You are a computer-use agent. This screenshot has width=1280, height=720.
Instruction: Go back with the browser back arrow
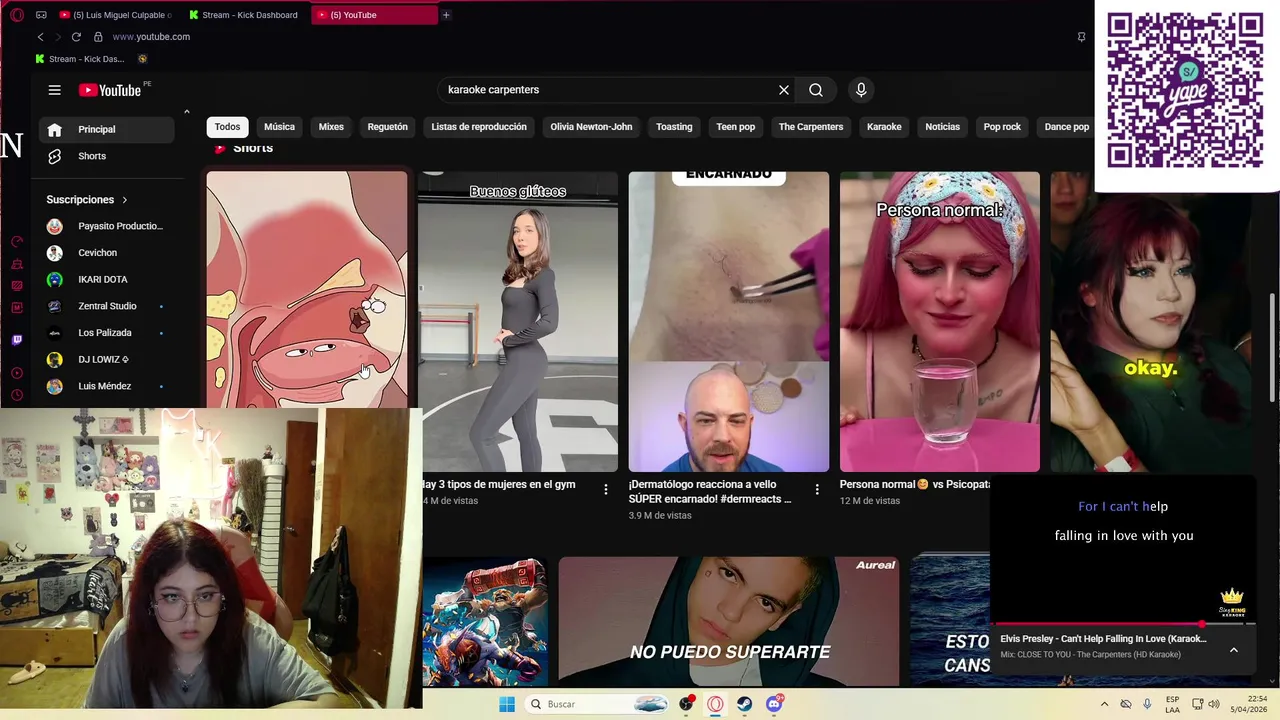pyautogui.click(x=40, y=37)
